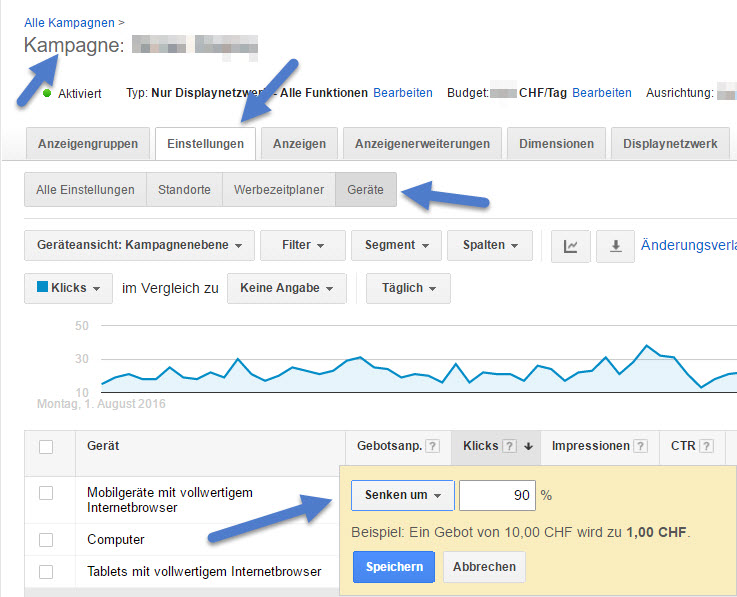737x597 pixels.
Task: Click help icon next to CTR
Action: (706, 447)
